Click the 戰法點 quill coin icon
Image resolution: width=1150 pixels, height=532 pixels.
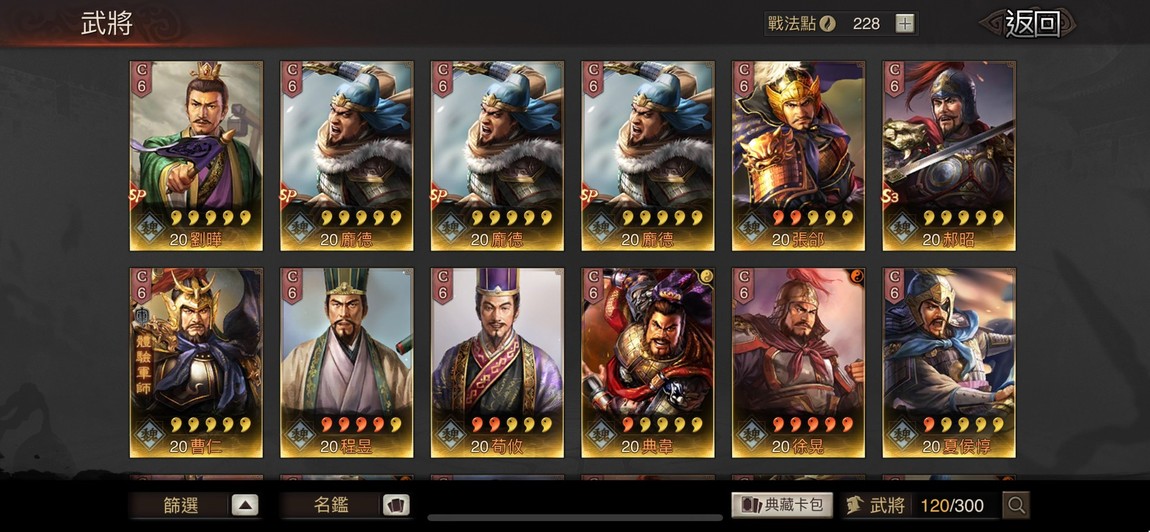click(x=828, y=23)
